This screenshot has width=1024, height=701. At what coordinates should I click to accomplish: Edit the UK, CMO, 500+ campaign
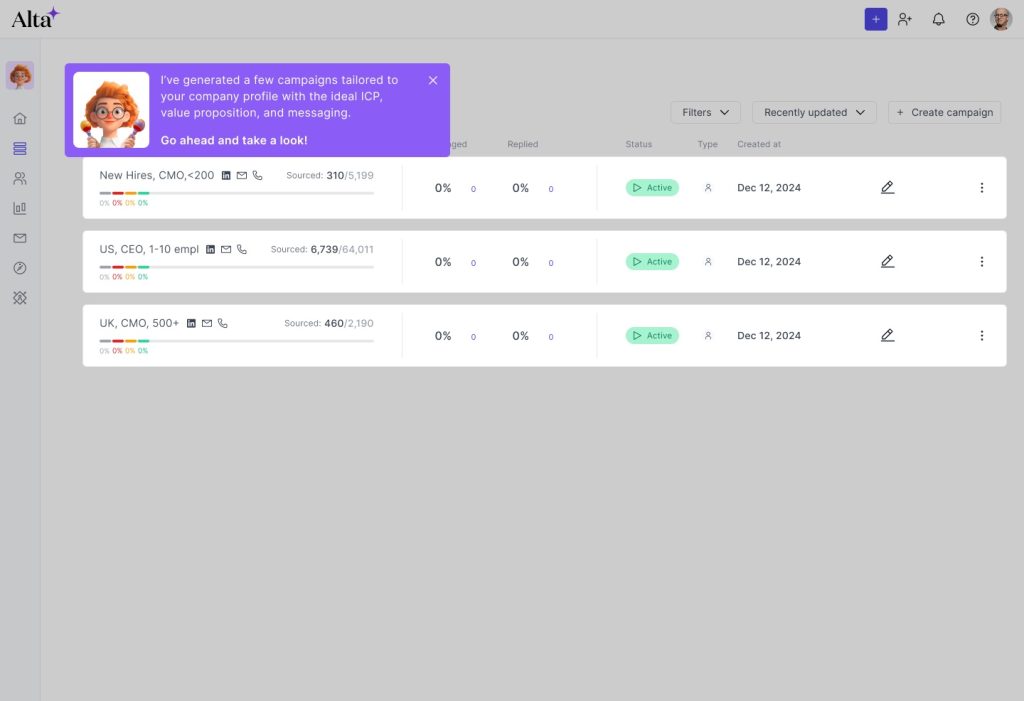pyautogui.click(x=887, y=335)
